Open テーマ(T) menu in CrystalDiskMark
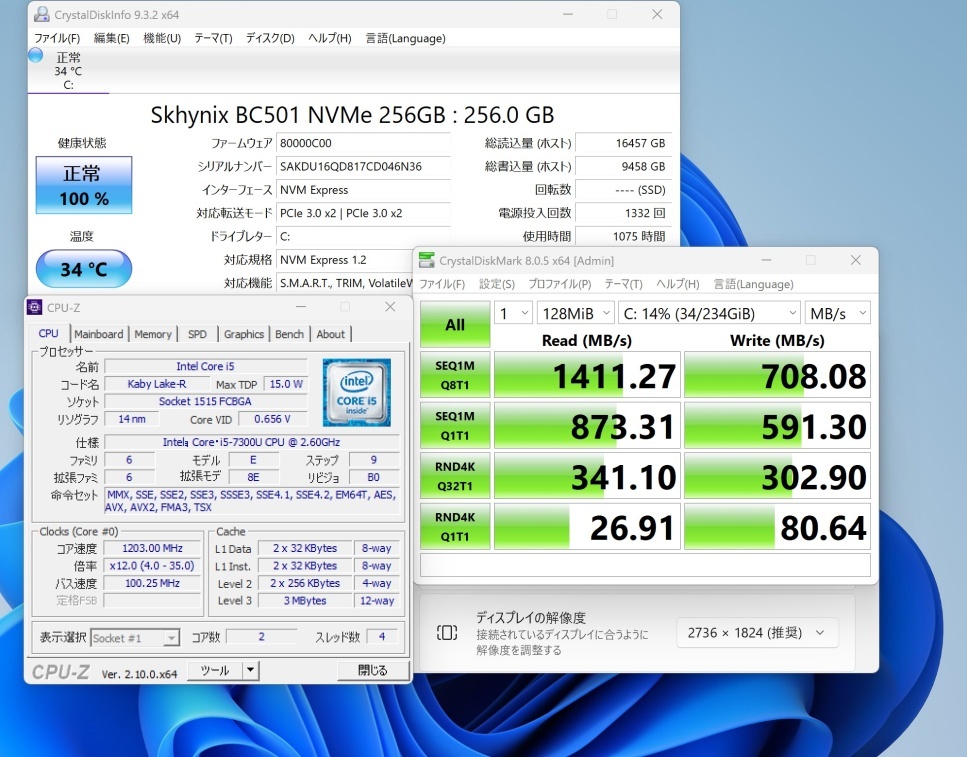Screen dimensions: 967x757 623,284
